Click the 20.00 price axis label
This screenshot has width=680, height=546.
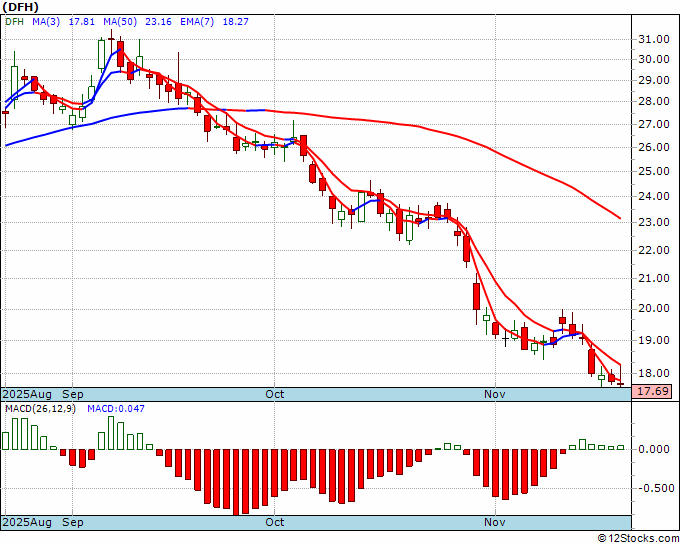coord(654,309)
